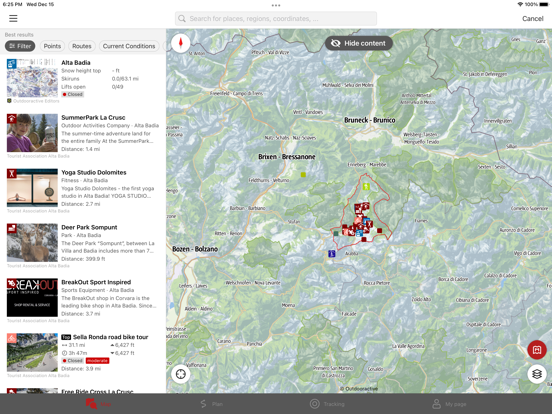Open Alta Badia ski resort thumbnail

32,78
